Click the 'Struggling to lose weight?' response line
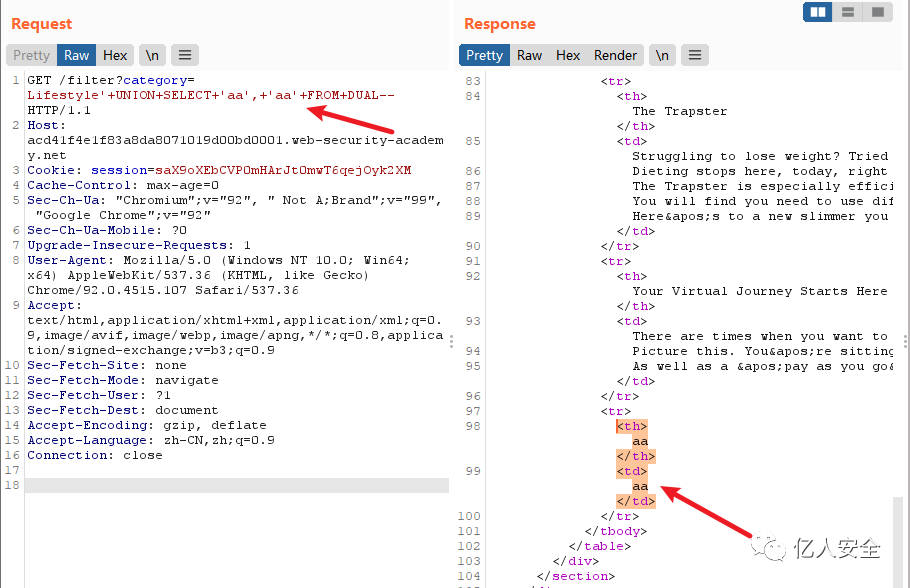The width and height of the screenshot is (910, 588). (760, 156)
